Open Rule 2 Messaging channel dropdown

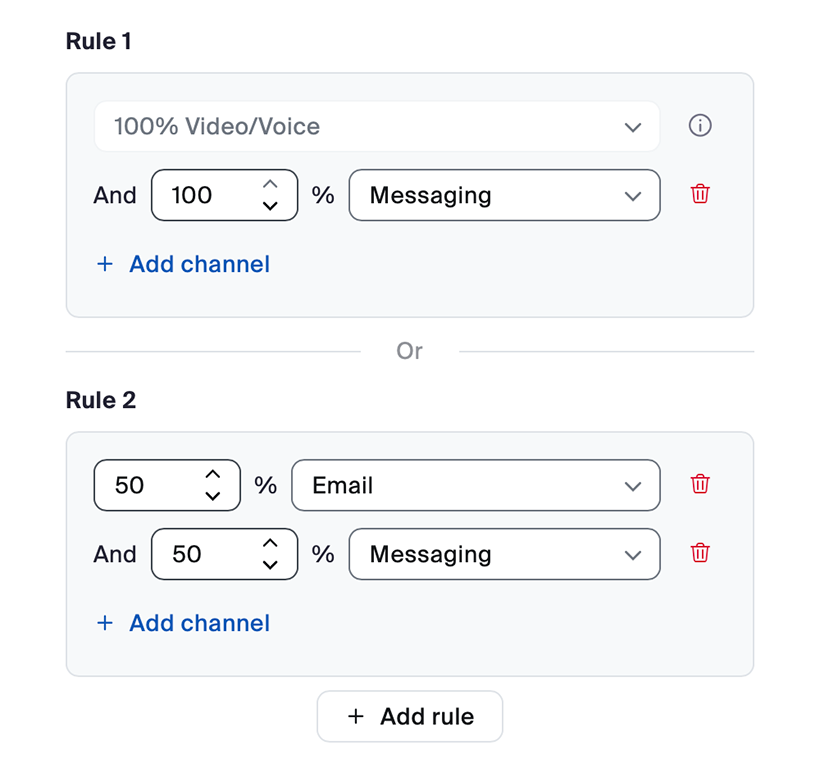coord(504,554)
